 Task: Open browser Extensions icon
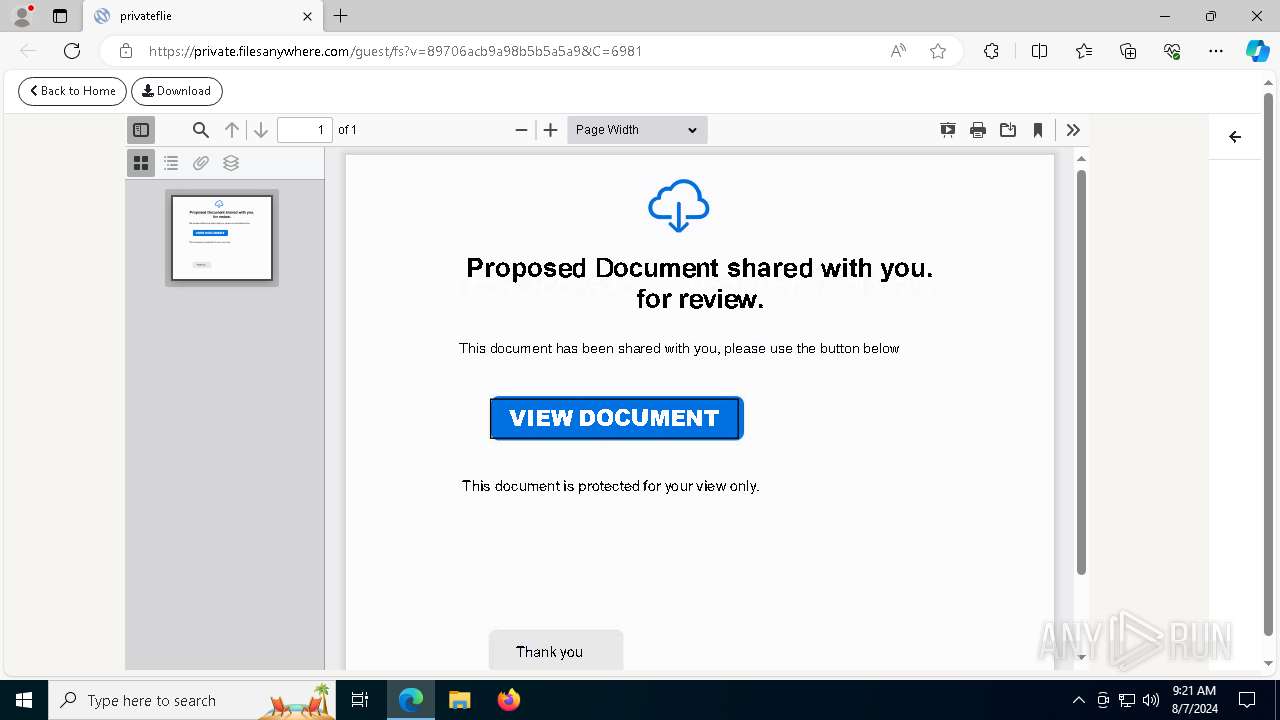click(x=991, y=51)
